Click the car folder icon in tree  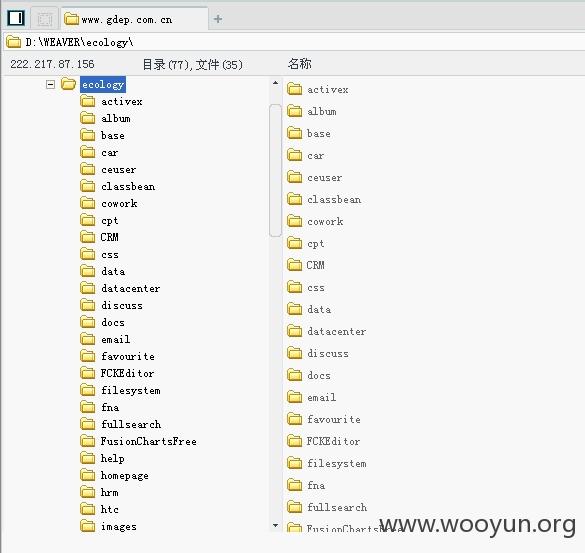tap(88, 152)
